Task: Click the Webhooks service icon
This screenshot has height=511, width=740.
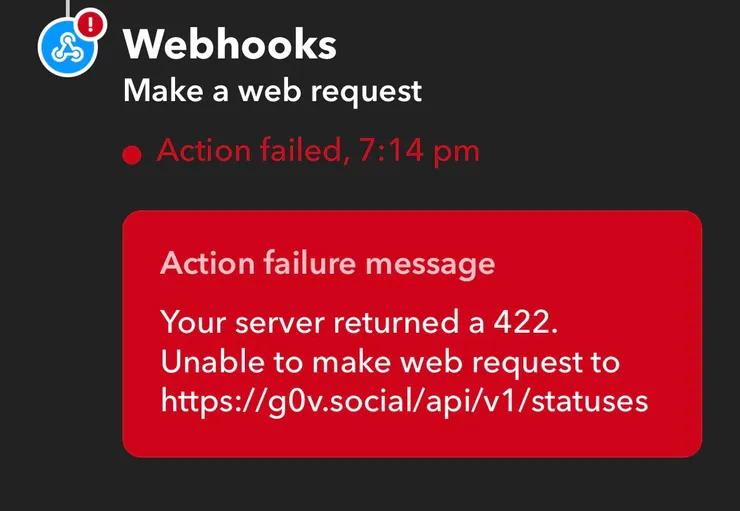Action: pos(66,46)
